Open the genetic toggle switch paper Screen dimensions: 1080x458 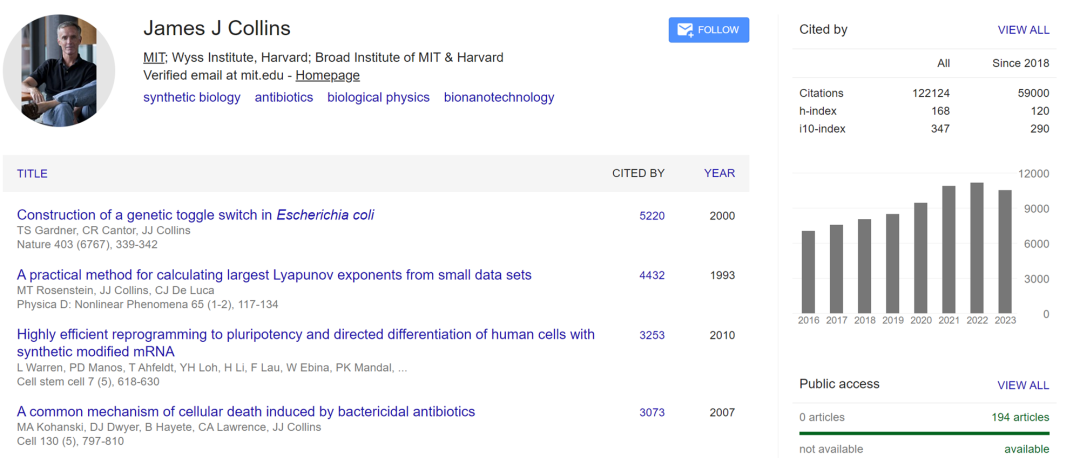coord(195,215)
